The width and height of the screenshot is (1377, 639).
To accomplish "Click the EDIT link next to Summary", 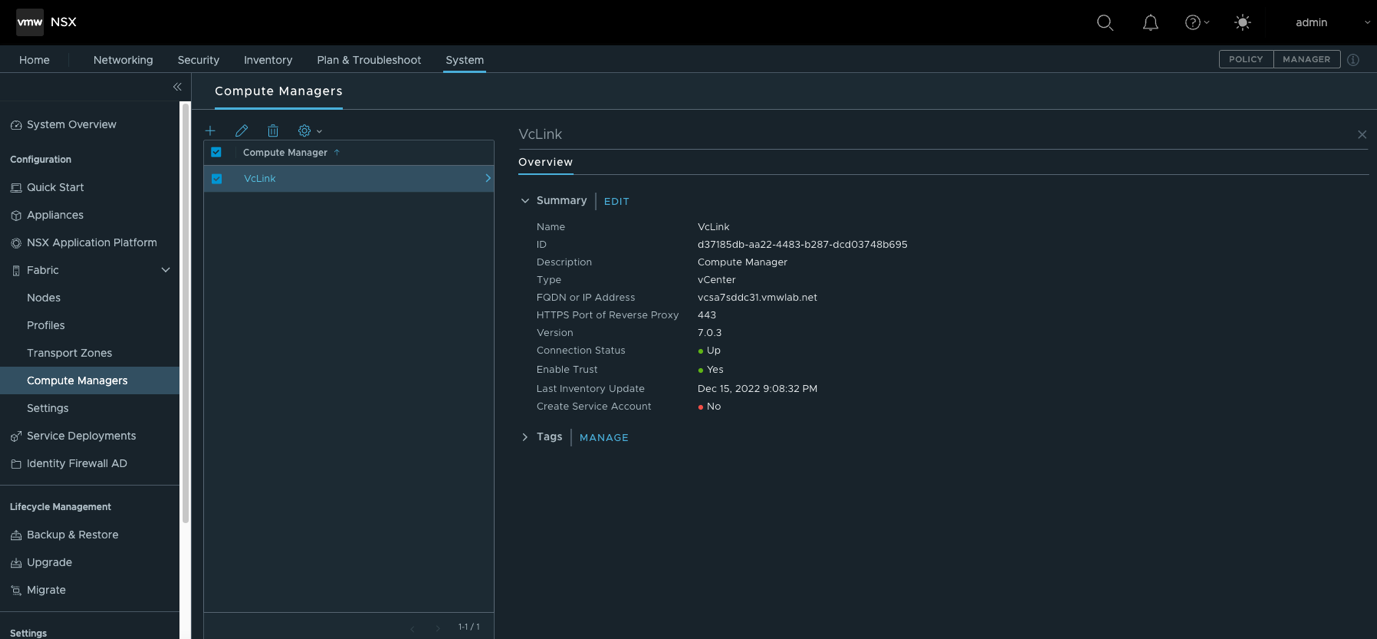I will click(x=616, y=202).
